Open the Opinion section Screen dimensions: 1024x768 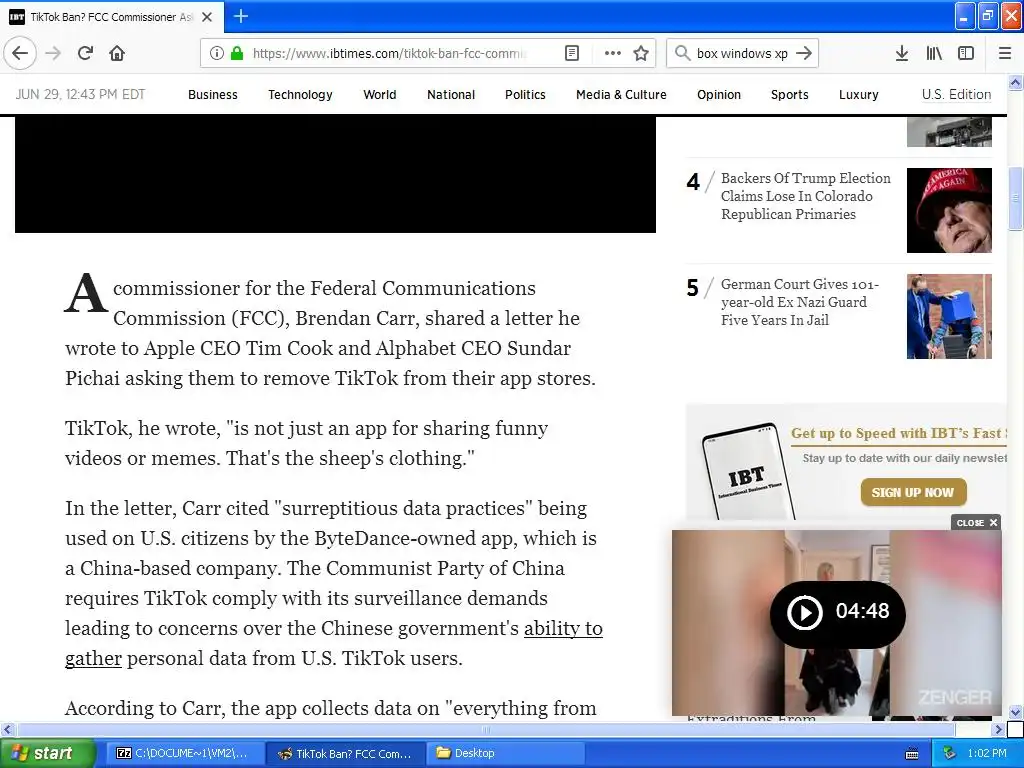718,95
